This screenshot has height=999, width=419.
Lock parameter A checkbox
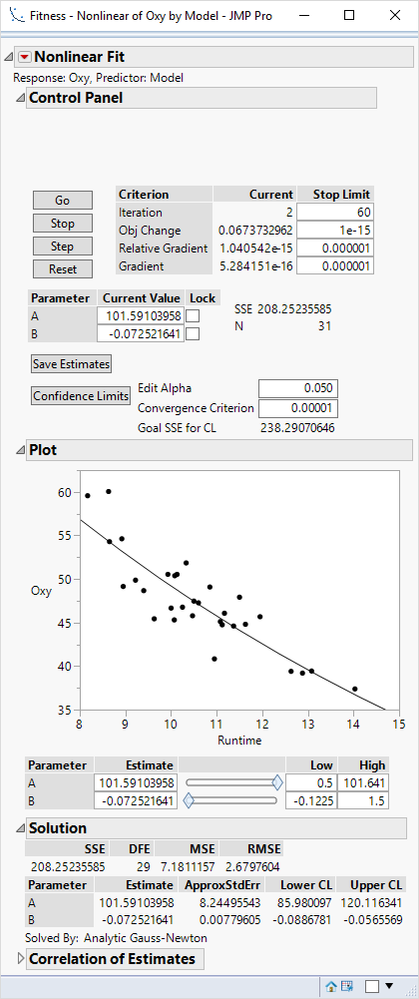coord(193,316)
